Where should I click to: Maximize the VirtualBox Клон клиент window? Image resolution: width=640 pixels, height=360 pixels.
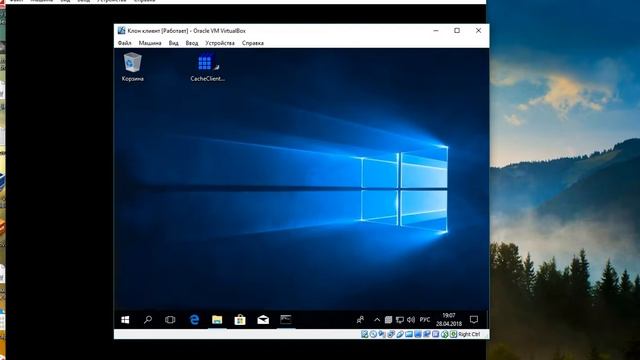point(457,31)
